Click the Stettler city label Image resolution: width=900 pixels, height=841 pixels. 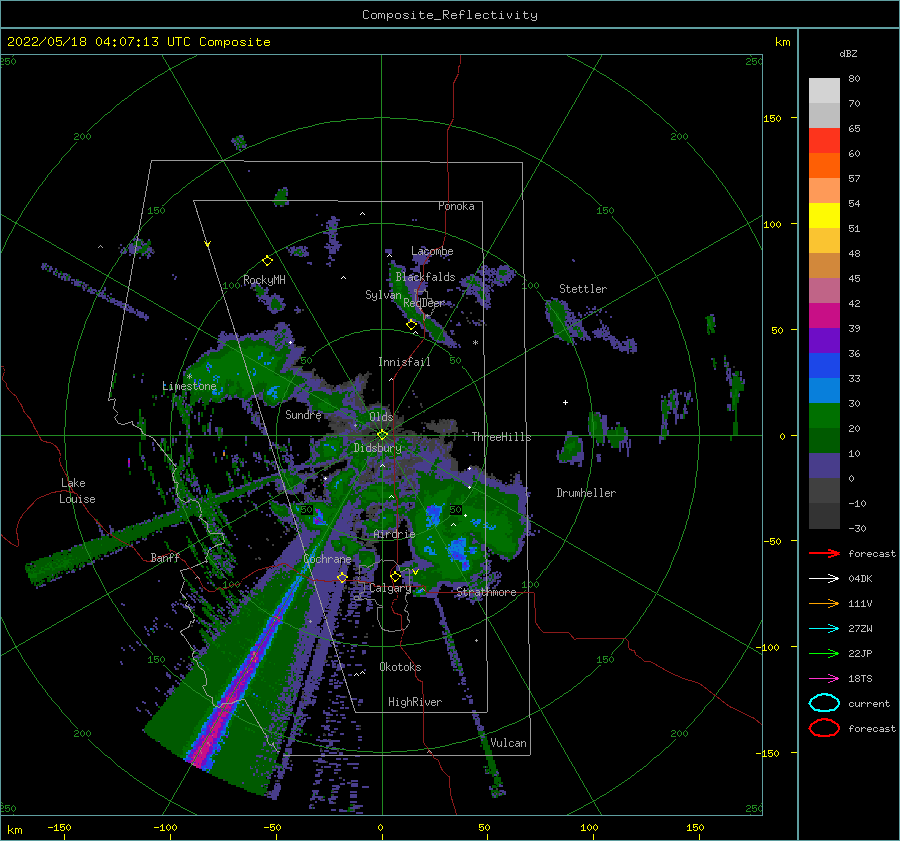pyautogui.click(x=583, y=289)
